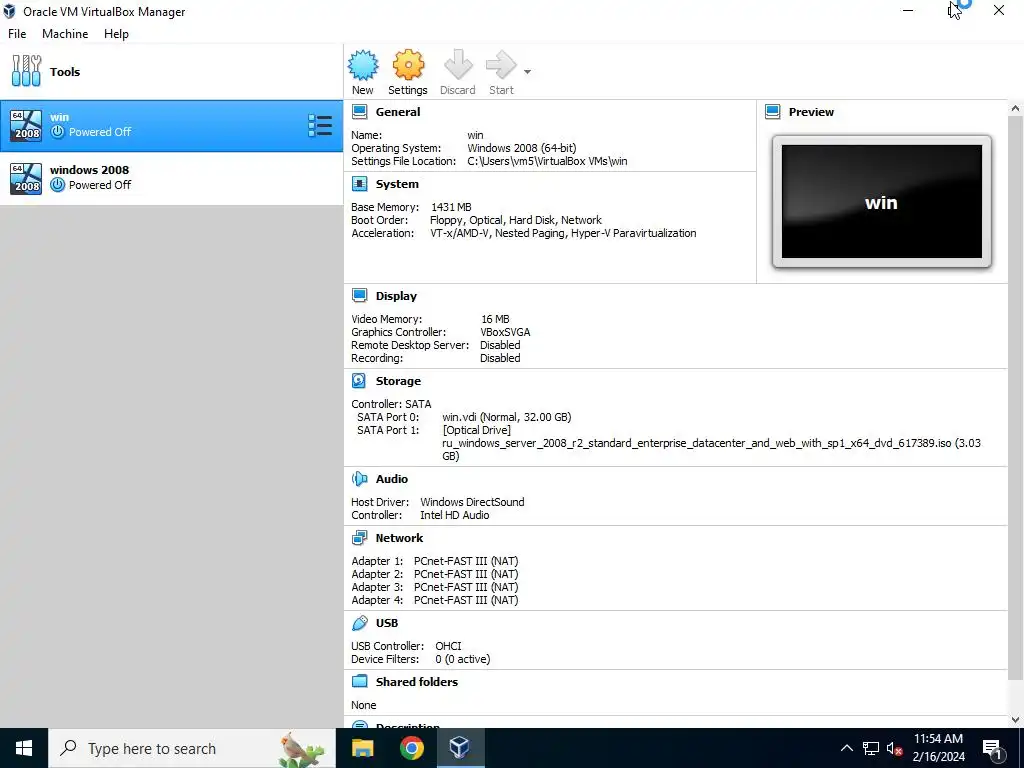
Task: Show hidden system tray icons
Action: point(846,748)
